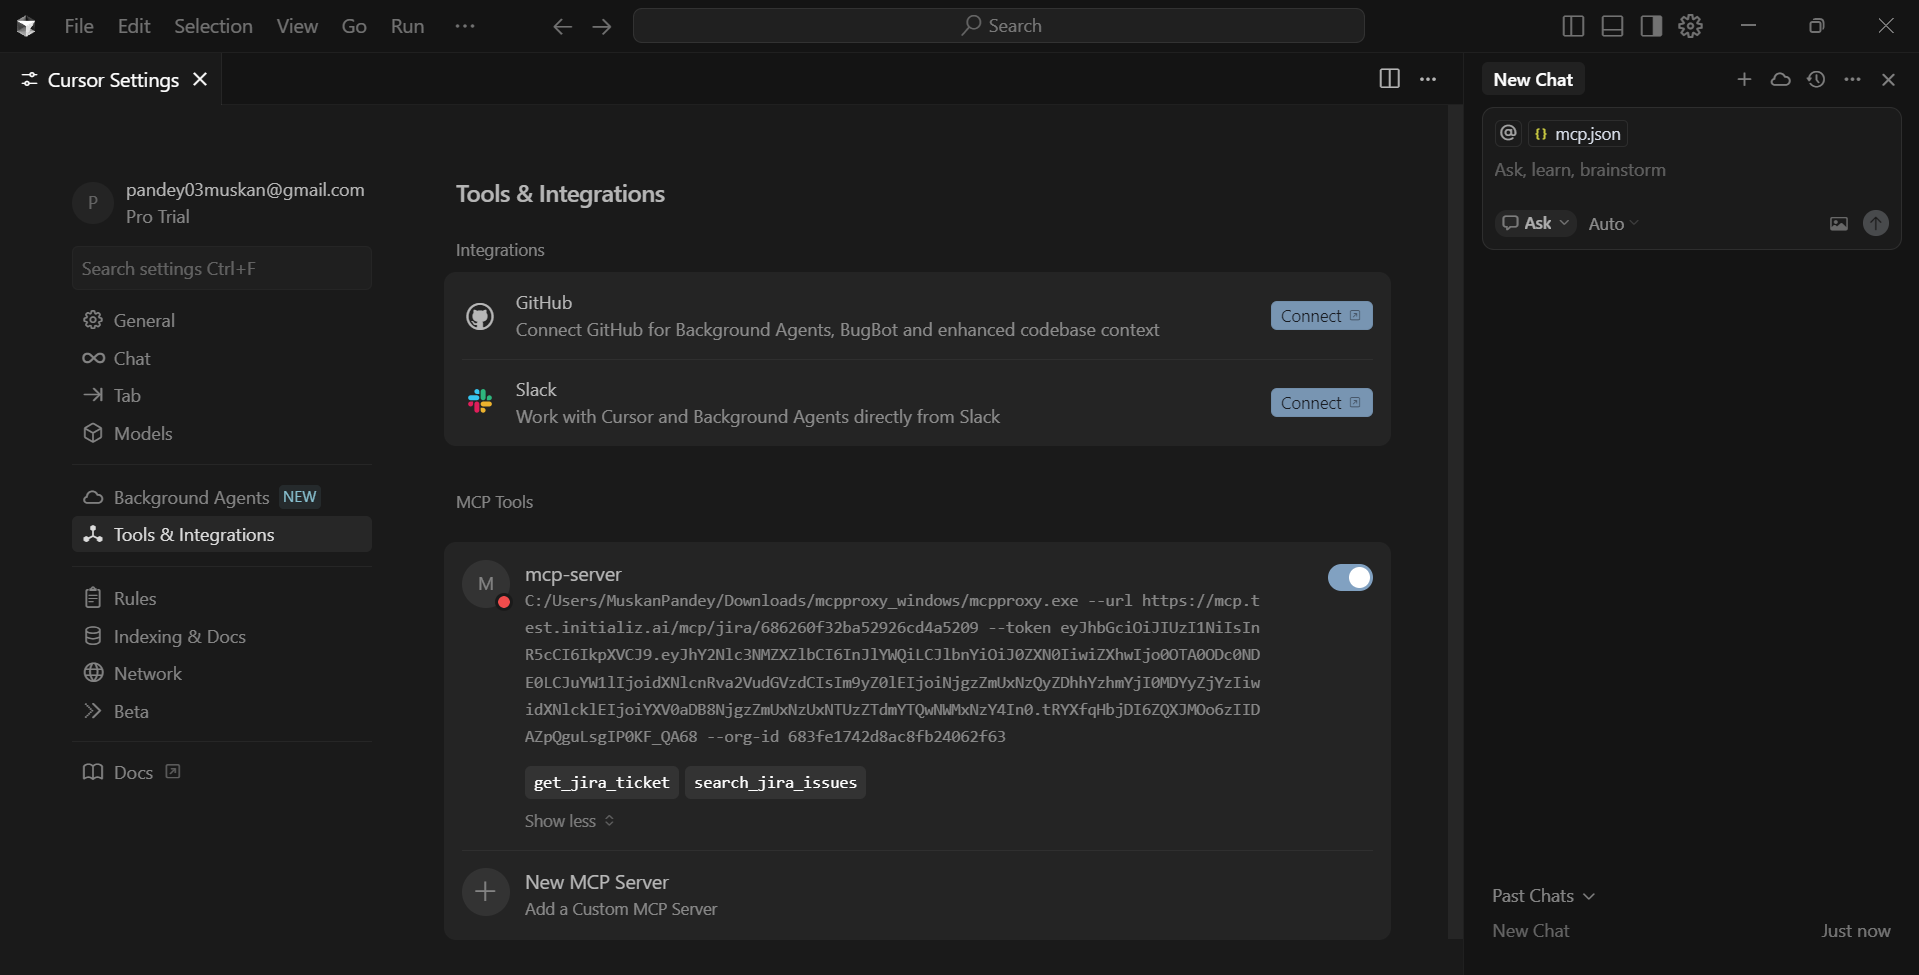Toggle bottom panel layout icon
1919x975 pixels.
[x=1612, y=26]
